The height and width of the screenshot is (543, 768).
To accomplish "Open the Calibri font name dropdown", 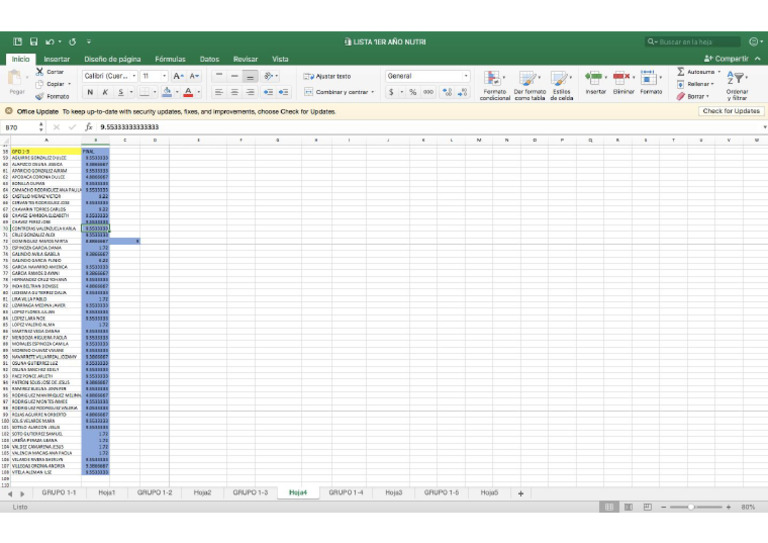I will click(x=108, y=76).
